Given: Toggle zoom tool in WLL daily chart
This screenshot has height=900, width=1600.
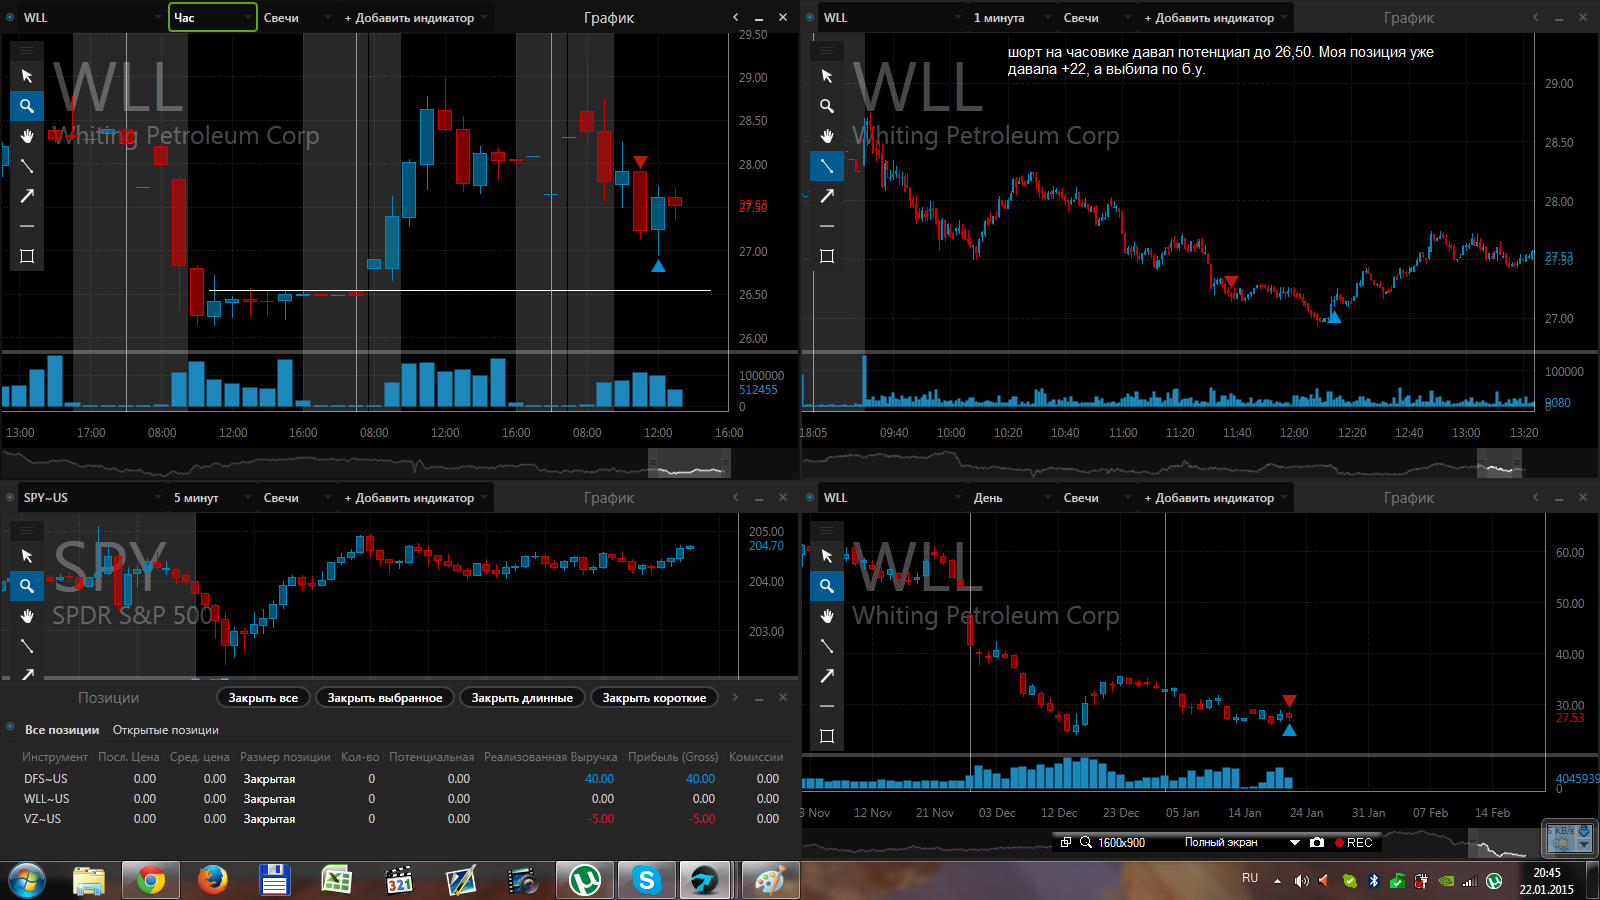Looking at the screenshot, I should pos(827,586).
